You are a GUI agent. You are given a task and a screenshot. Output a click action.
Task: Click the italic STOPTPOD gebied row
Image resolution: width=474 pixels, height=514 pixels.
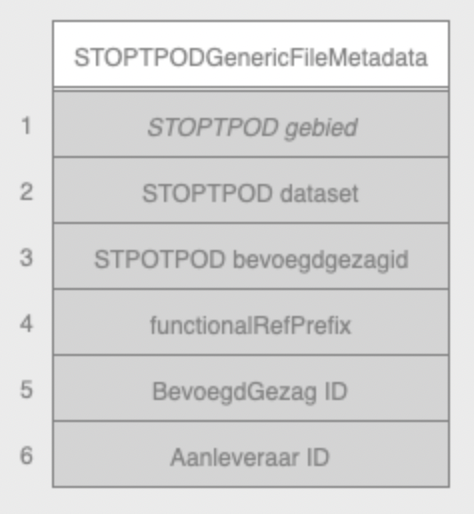click(x=251, y=124)
